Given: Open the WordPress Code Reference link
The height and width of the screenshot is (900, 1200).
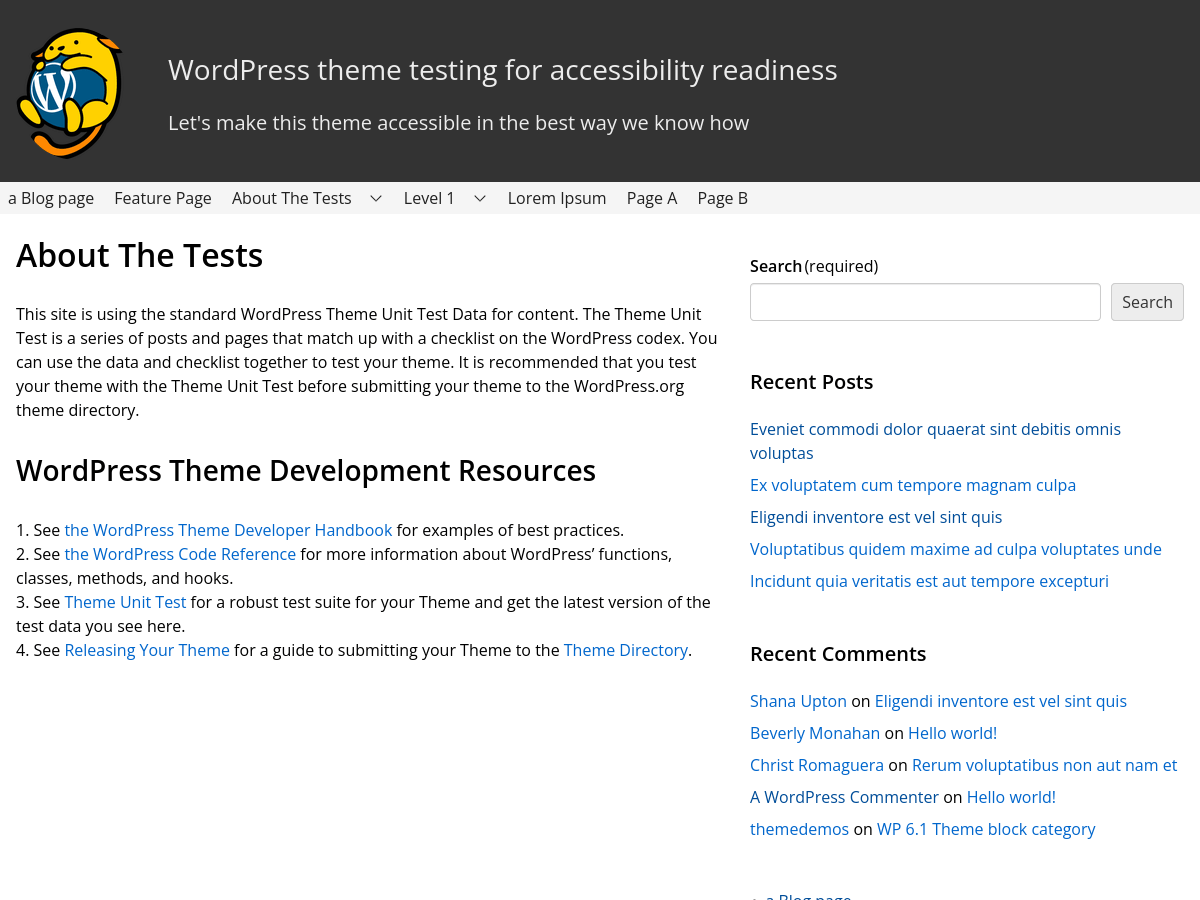Looking at the screenshot, I should pyautogui.click(x=180, y=554).
